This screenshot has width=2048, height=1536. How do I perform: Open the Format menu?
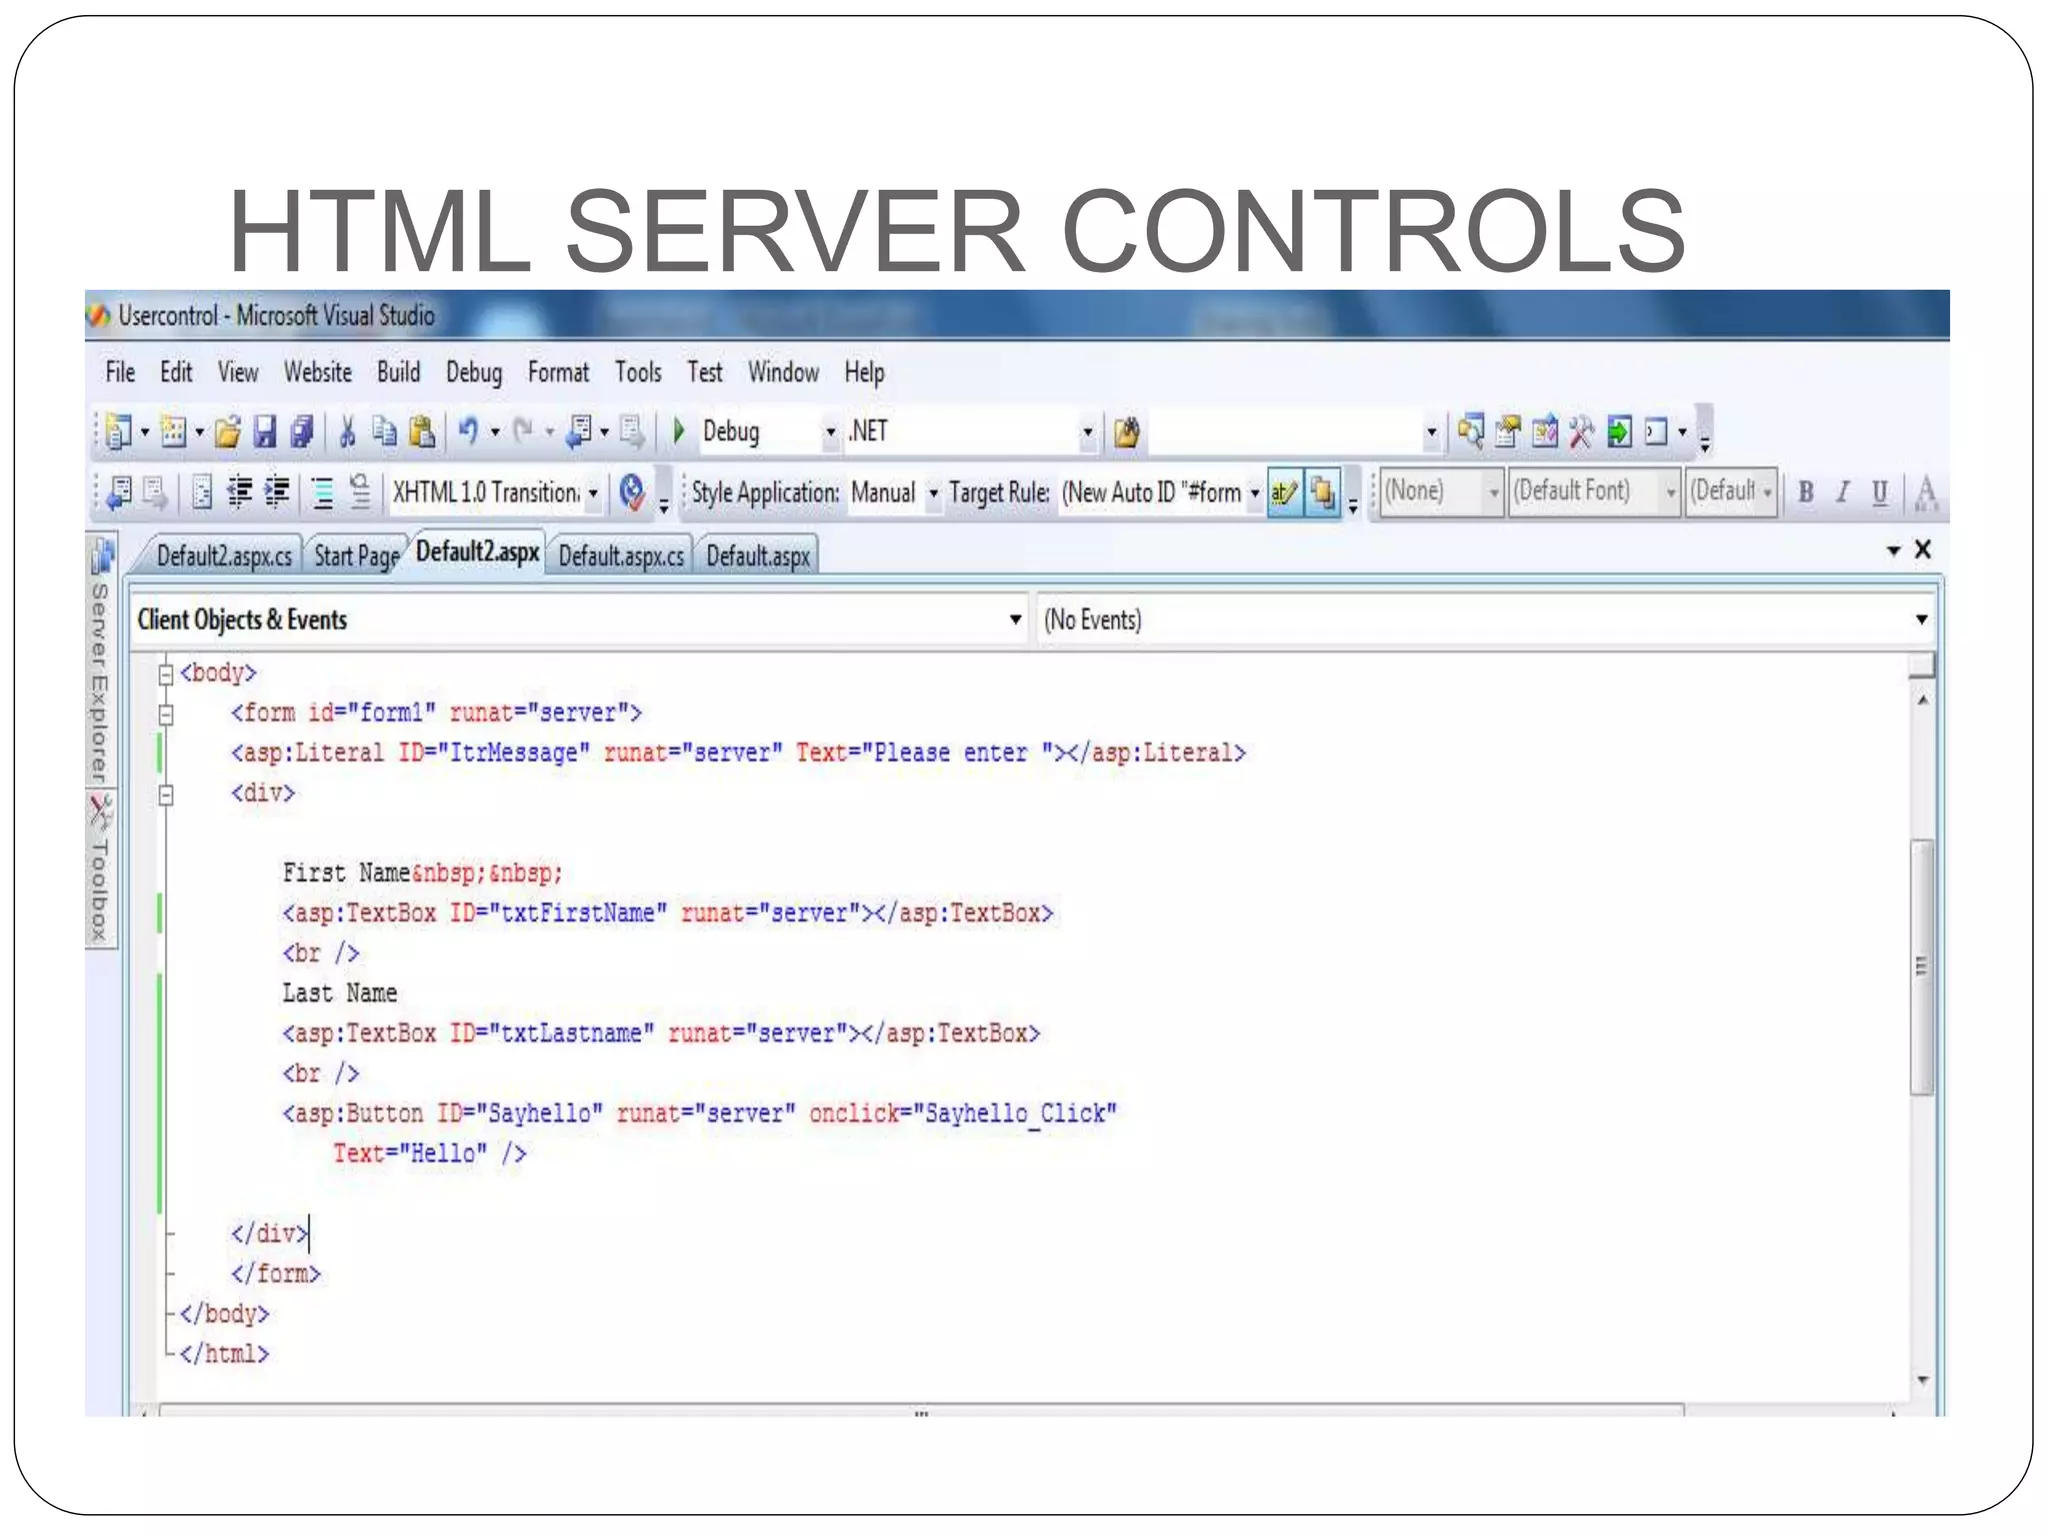558,373
